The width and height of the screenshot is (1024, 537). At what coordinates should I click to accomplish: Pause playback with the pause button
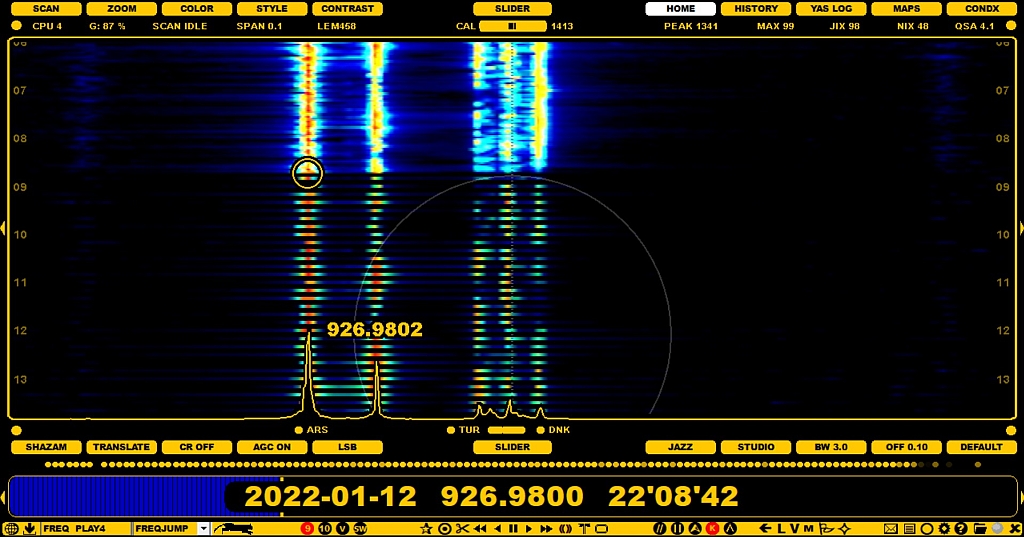(x=513, y=528)
